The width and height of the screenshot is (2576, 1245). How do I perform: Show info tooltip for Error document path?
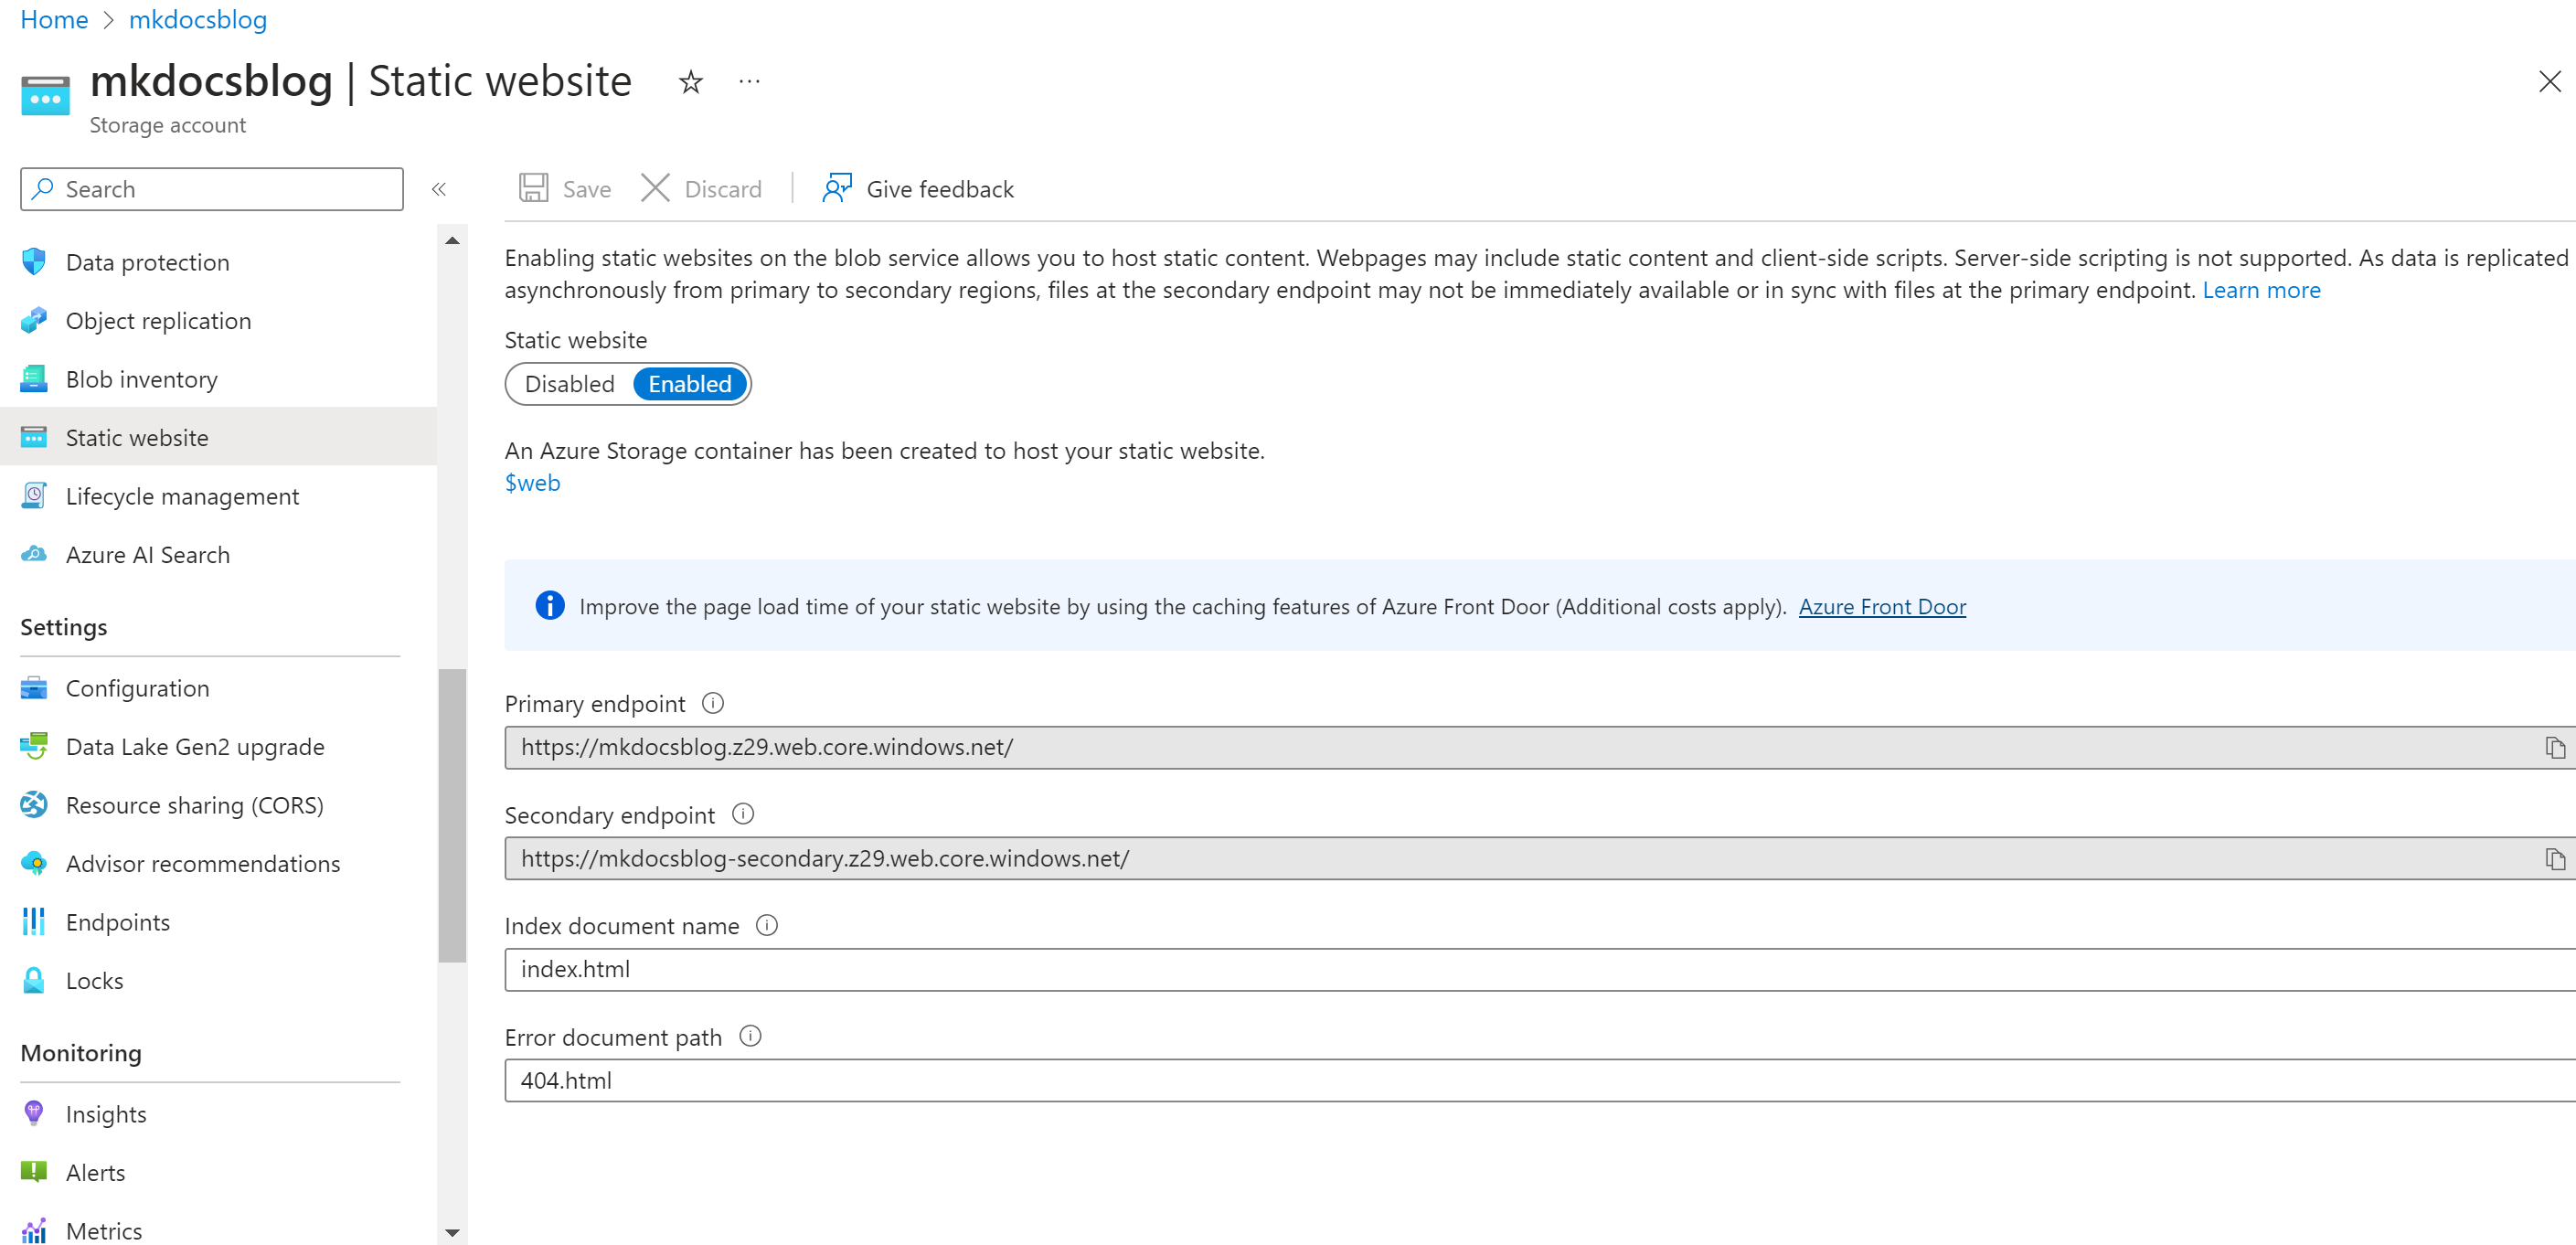pyautogui.click(x=751, y=1036)
